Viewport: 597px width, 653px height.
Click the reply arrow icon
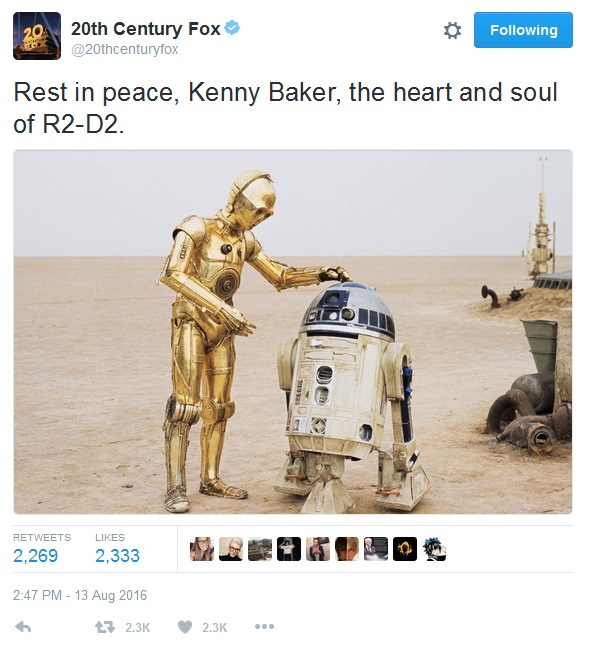(23, 627)
